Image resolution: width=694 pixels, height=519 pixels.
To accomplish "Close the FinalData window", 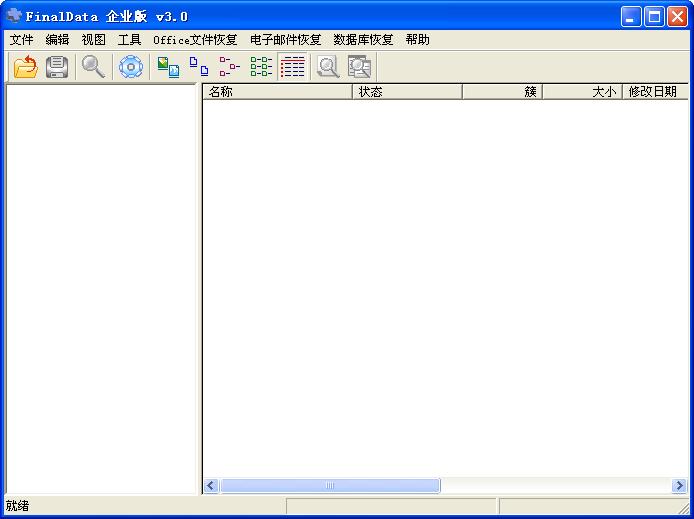I will [x=677, y=17].
